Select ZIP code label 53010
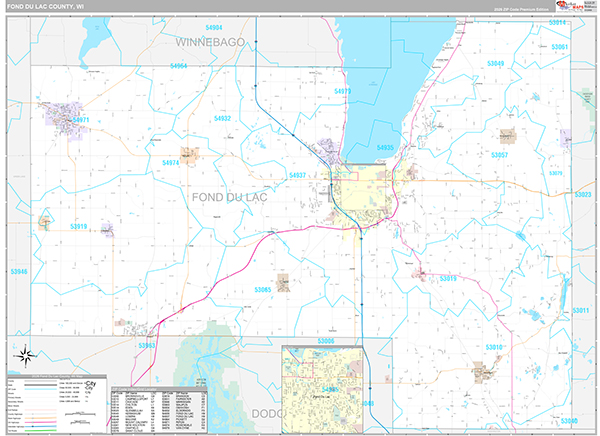This screenshot has width=600, height=436. coord(522,347)
